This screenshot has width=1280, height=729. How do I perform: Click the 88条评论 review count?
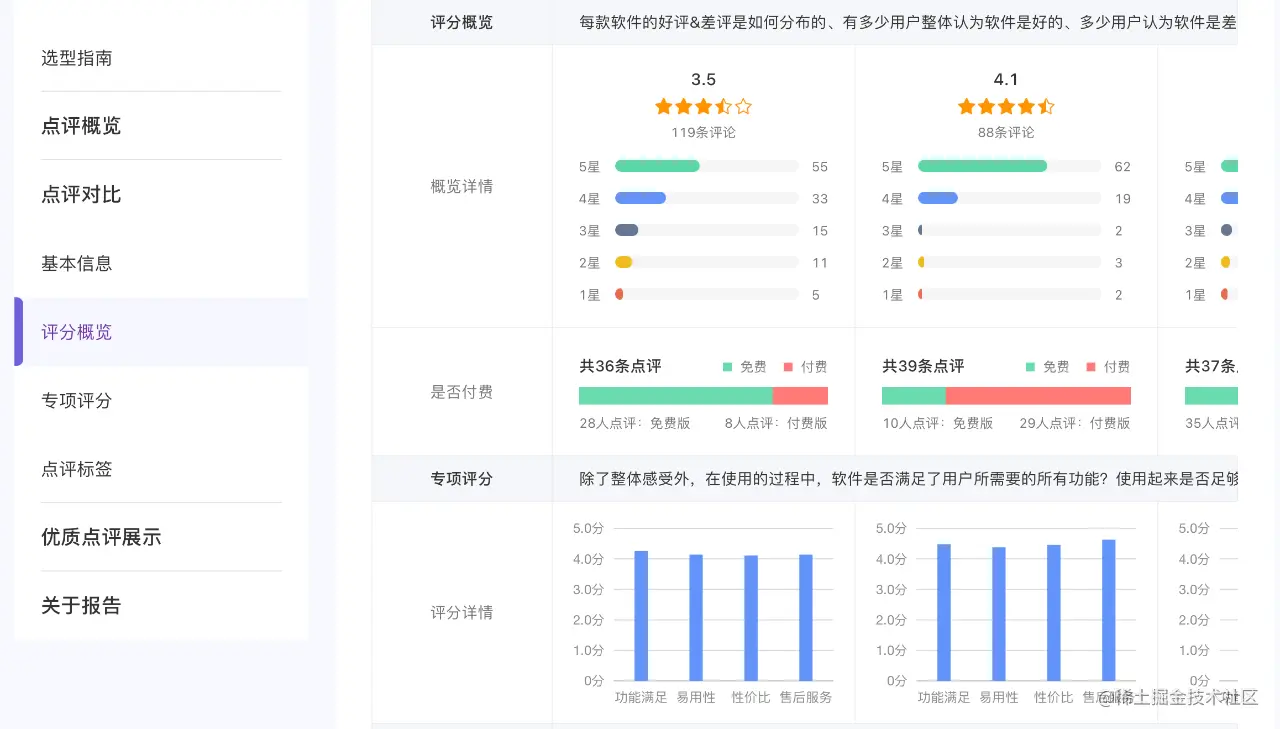pyautogui.click(x=1006, y=132)
